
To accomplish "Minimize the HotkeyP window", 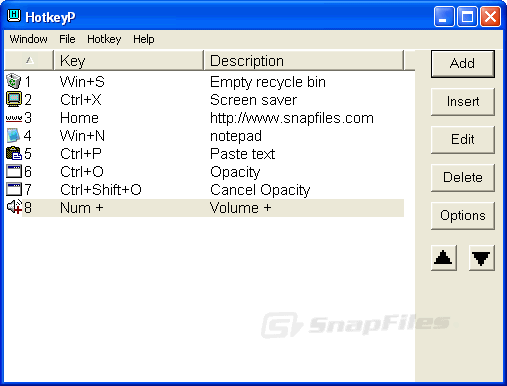I will (444, 16).
